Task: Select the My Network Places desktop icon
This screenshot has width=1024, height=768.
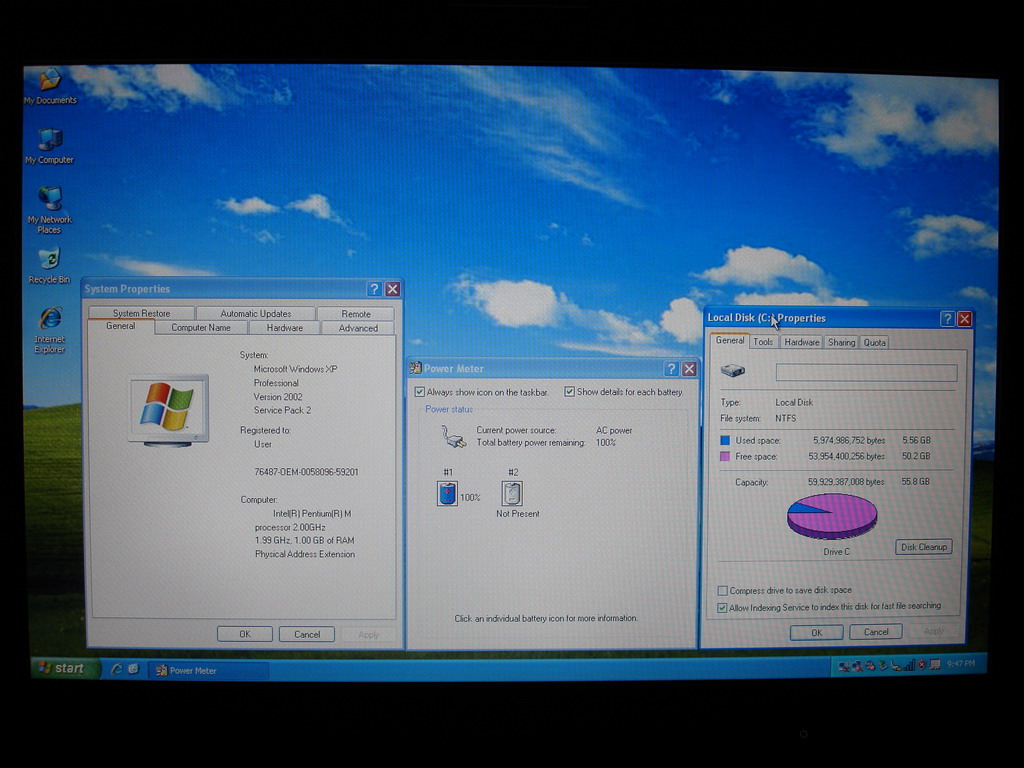Action: click(50, 210)
